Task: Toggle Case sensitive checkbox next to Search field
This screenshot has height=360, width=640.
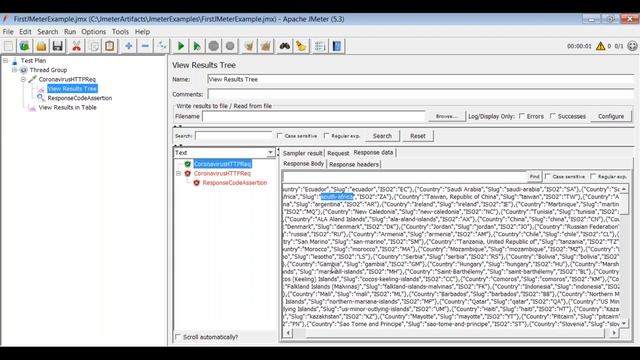Action: coord(280,136)
